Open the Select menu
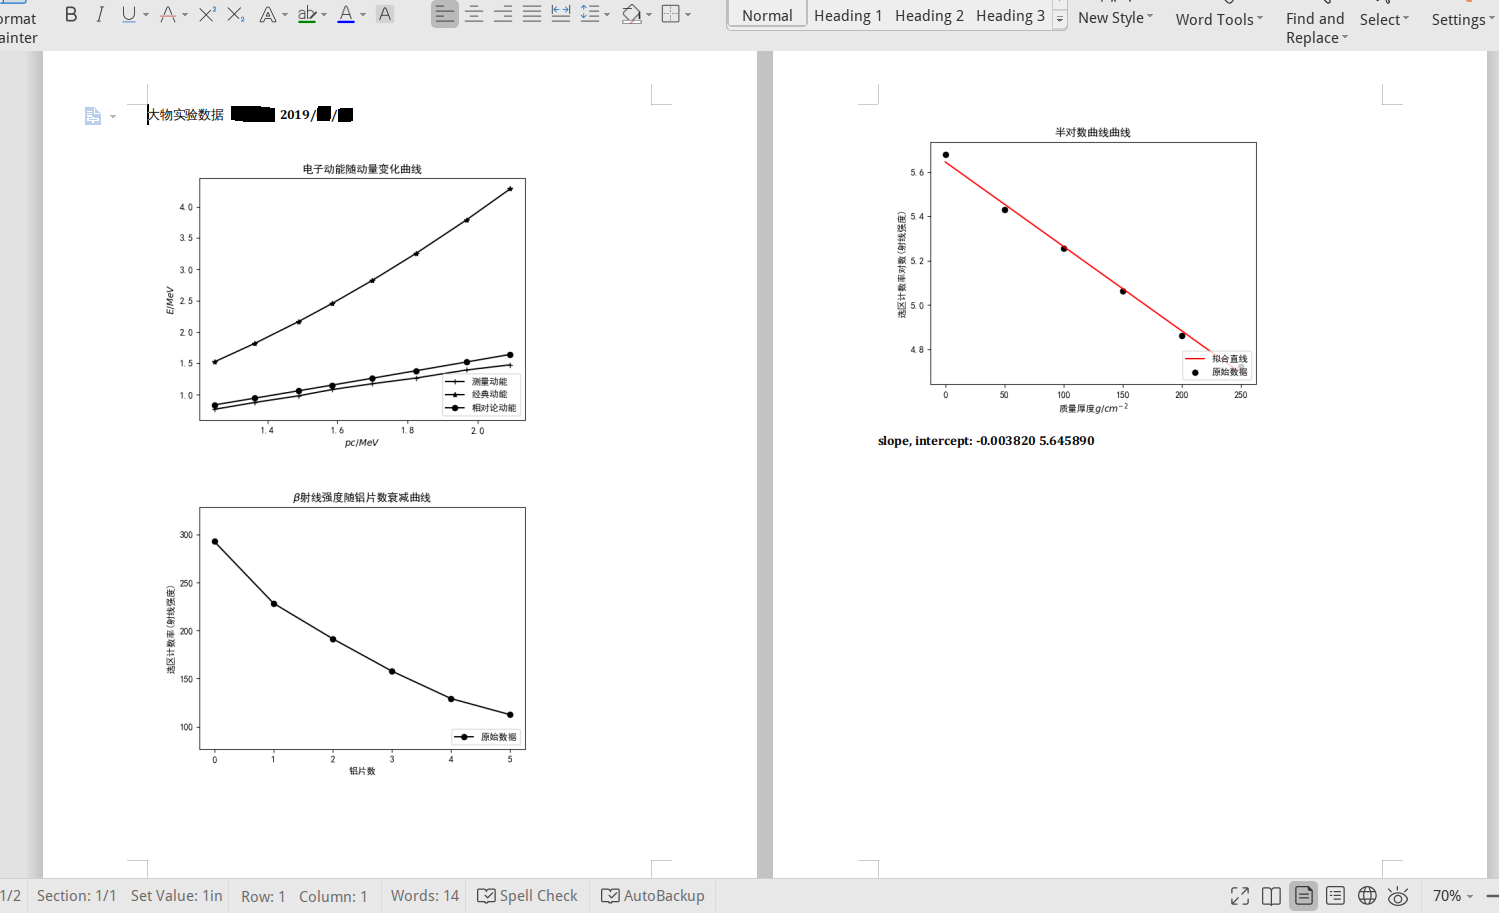Image resolution: width=1499 pixels, height=913 pixels. (1384, 19)
